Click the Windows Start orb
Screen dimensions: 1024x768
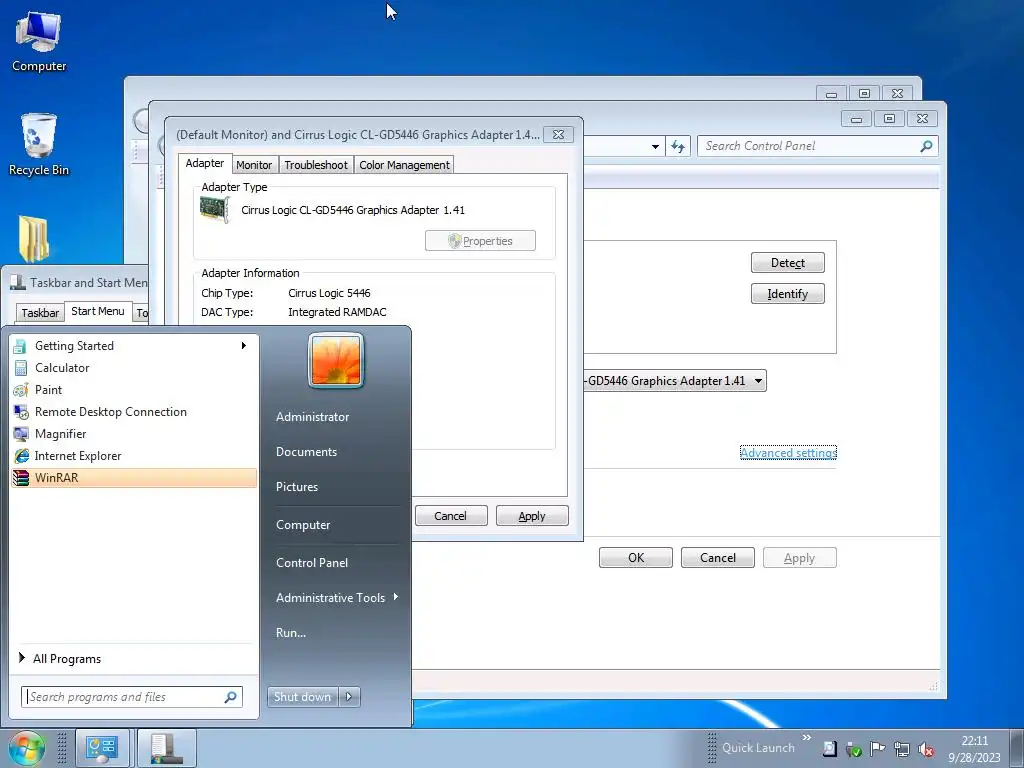[x=27, y=748]
